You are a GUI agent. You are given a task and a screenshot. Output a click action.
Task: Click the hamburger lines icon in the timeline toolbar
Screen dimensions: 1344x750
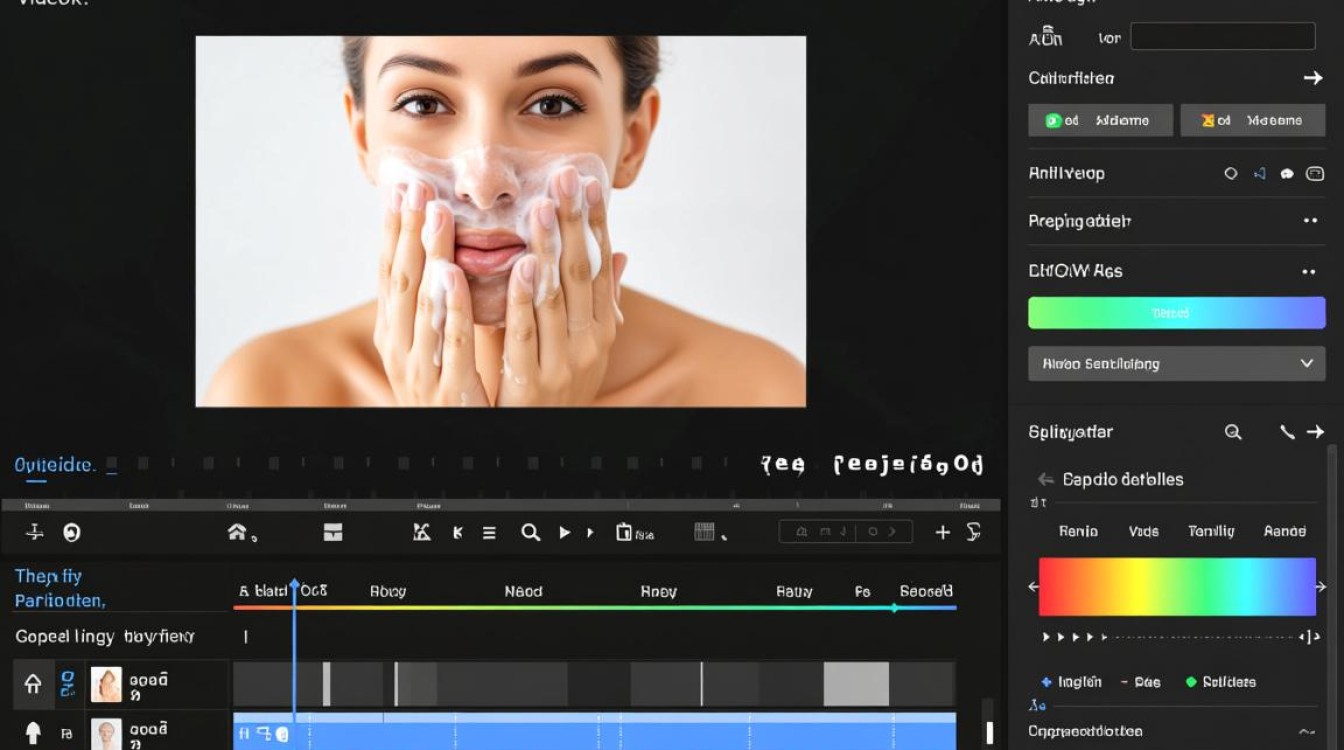tap(489, 533)
